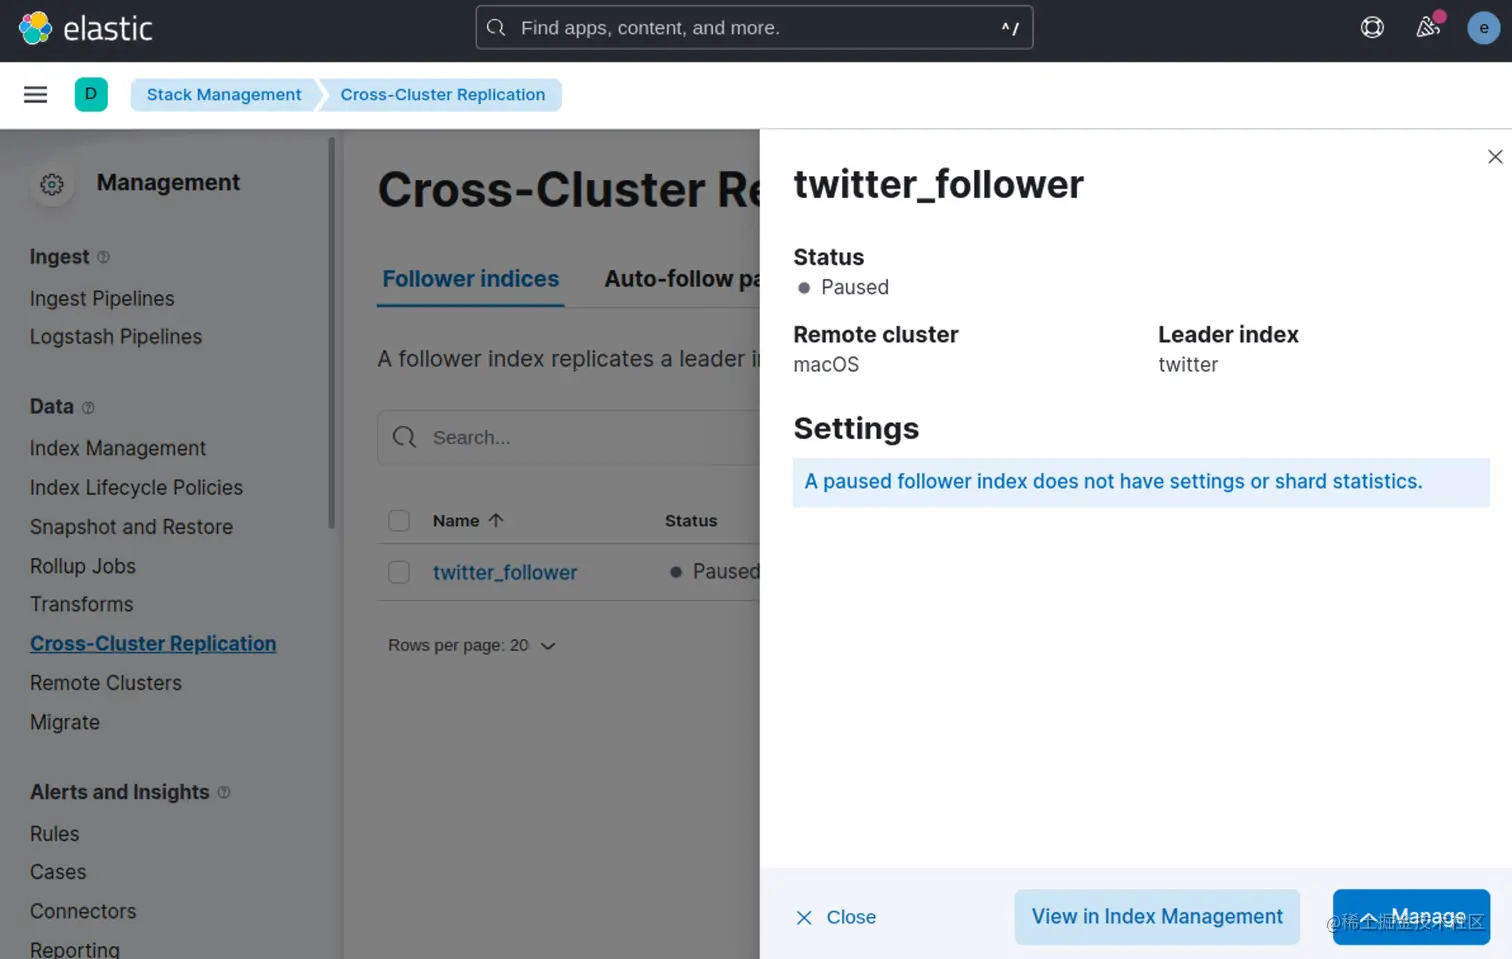The height and width of the screenshot is (959, 1512).
Task: Click the Name column sort arrow
Action: [496, 520]
